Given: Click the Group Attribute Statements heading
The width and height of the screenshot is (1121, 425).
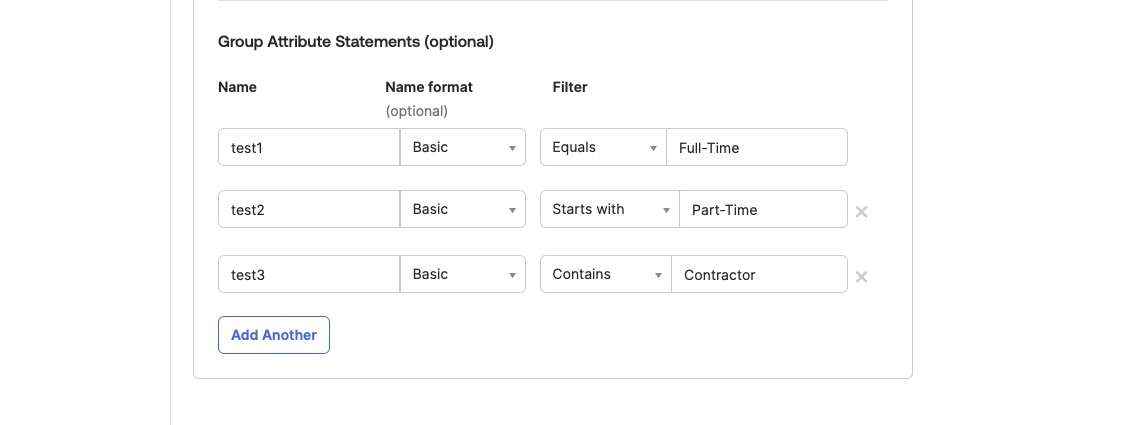Looking at the screenshot, I should click(x=356, y=42).
